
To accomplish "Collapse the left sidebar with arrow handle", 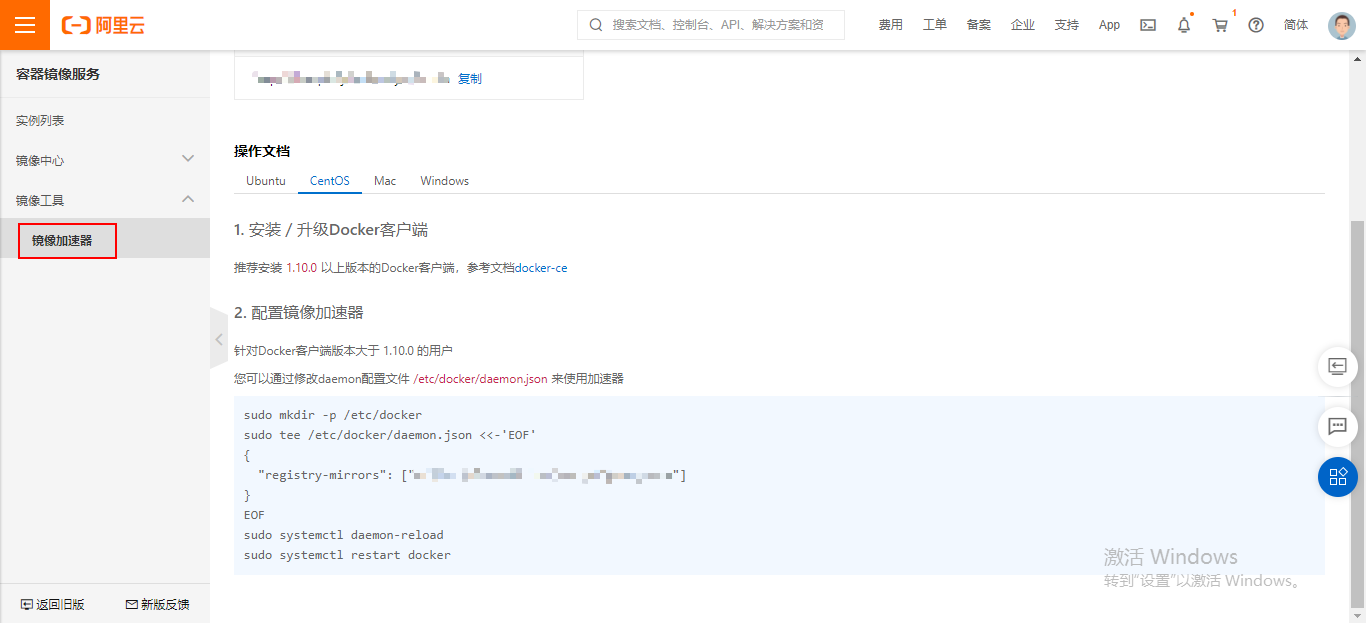I will coord(219,340).
